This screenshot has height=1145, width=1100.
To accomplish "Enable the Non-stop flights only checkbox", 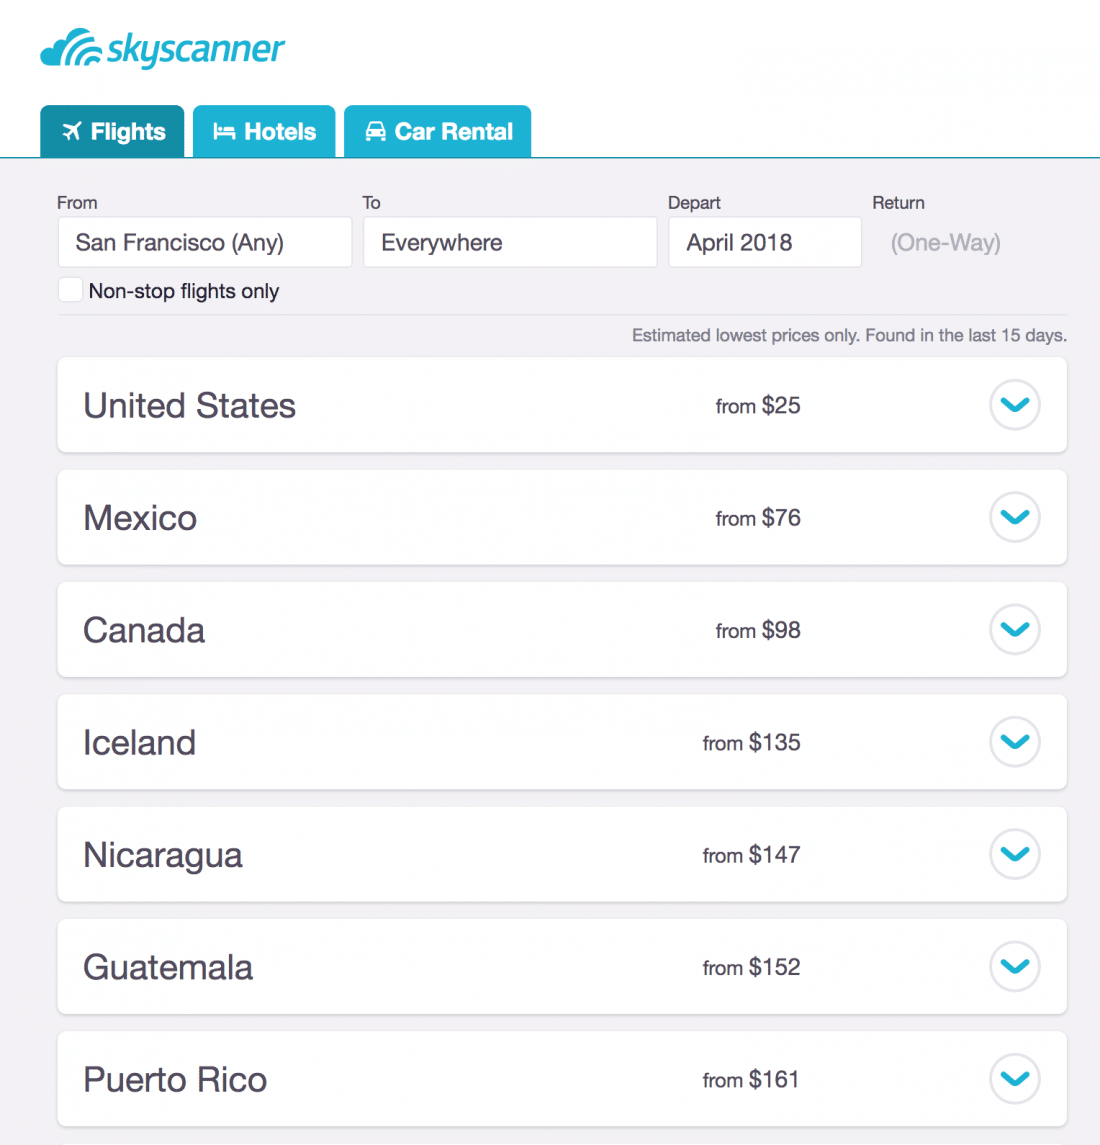I will pyautogui.click(x=70, y=290).
